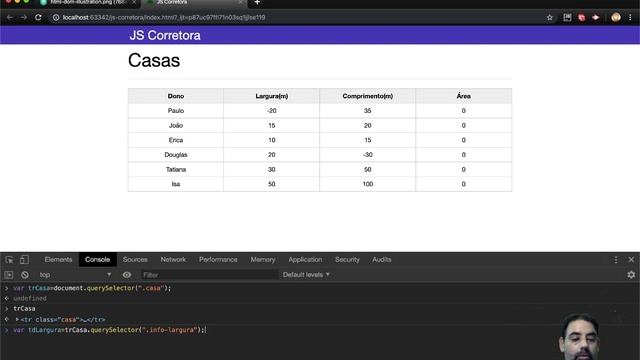Image resolution: width=640 pixels, height=360 pixels.
Task: Reload the localhost page
Action: (38, 18)
